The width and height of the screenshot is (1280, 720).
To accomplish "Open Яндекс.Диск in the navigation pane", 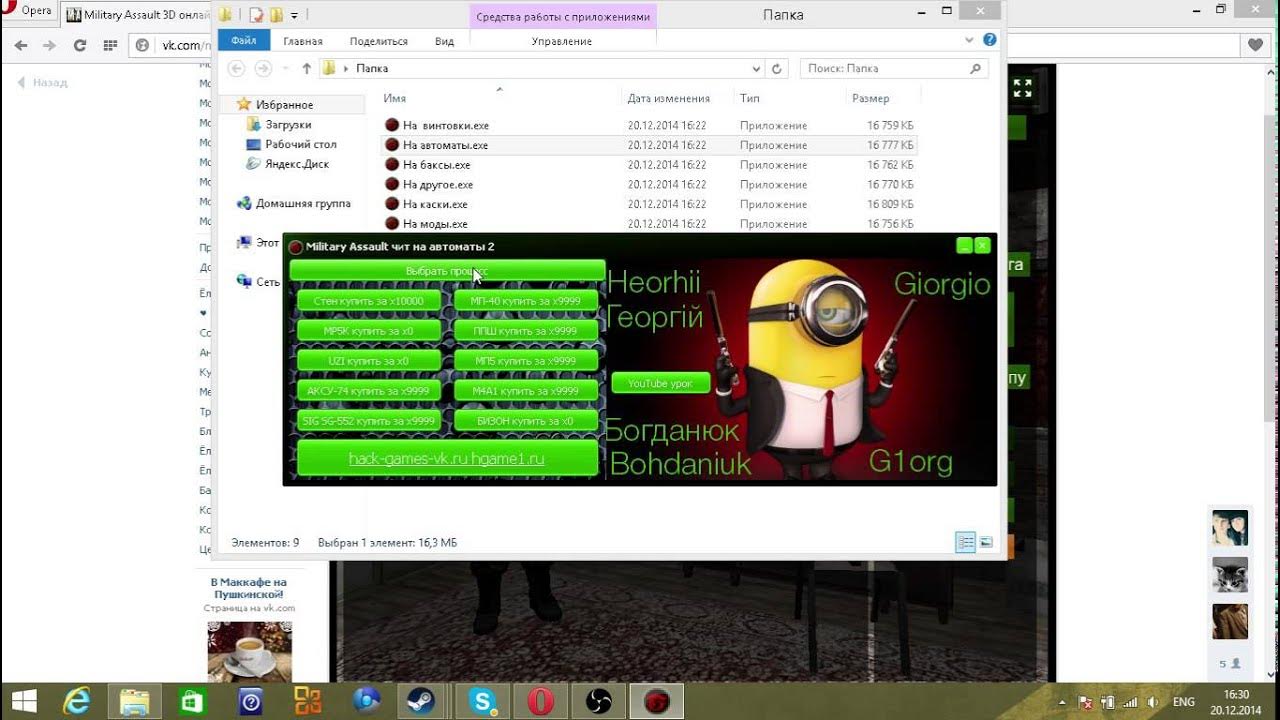I will [297, 164].
